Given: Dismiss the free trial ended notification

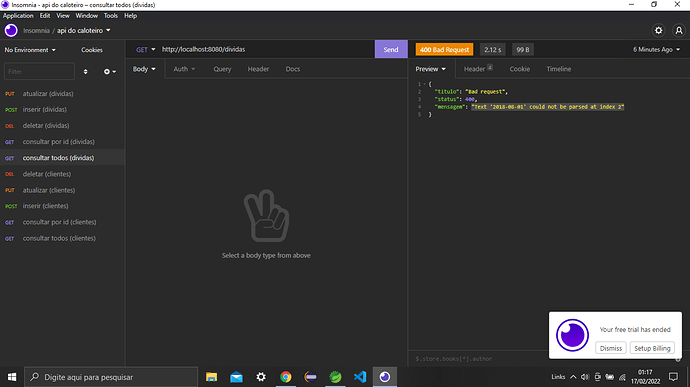Looking at the screenshot, I should pyautogui.click(x=610, y=348).
